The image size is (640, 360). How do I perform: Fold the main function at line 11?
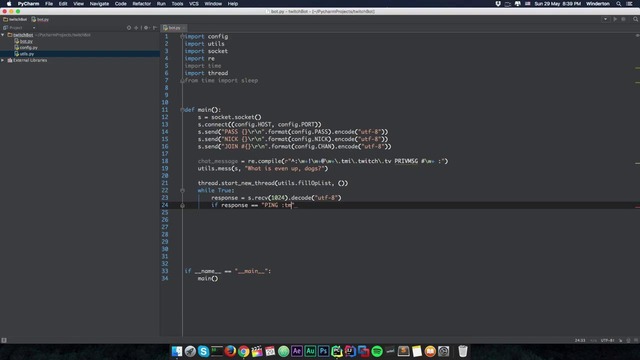pyautogui.click(x=182, y=110)
